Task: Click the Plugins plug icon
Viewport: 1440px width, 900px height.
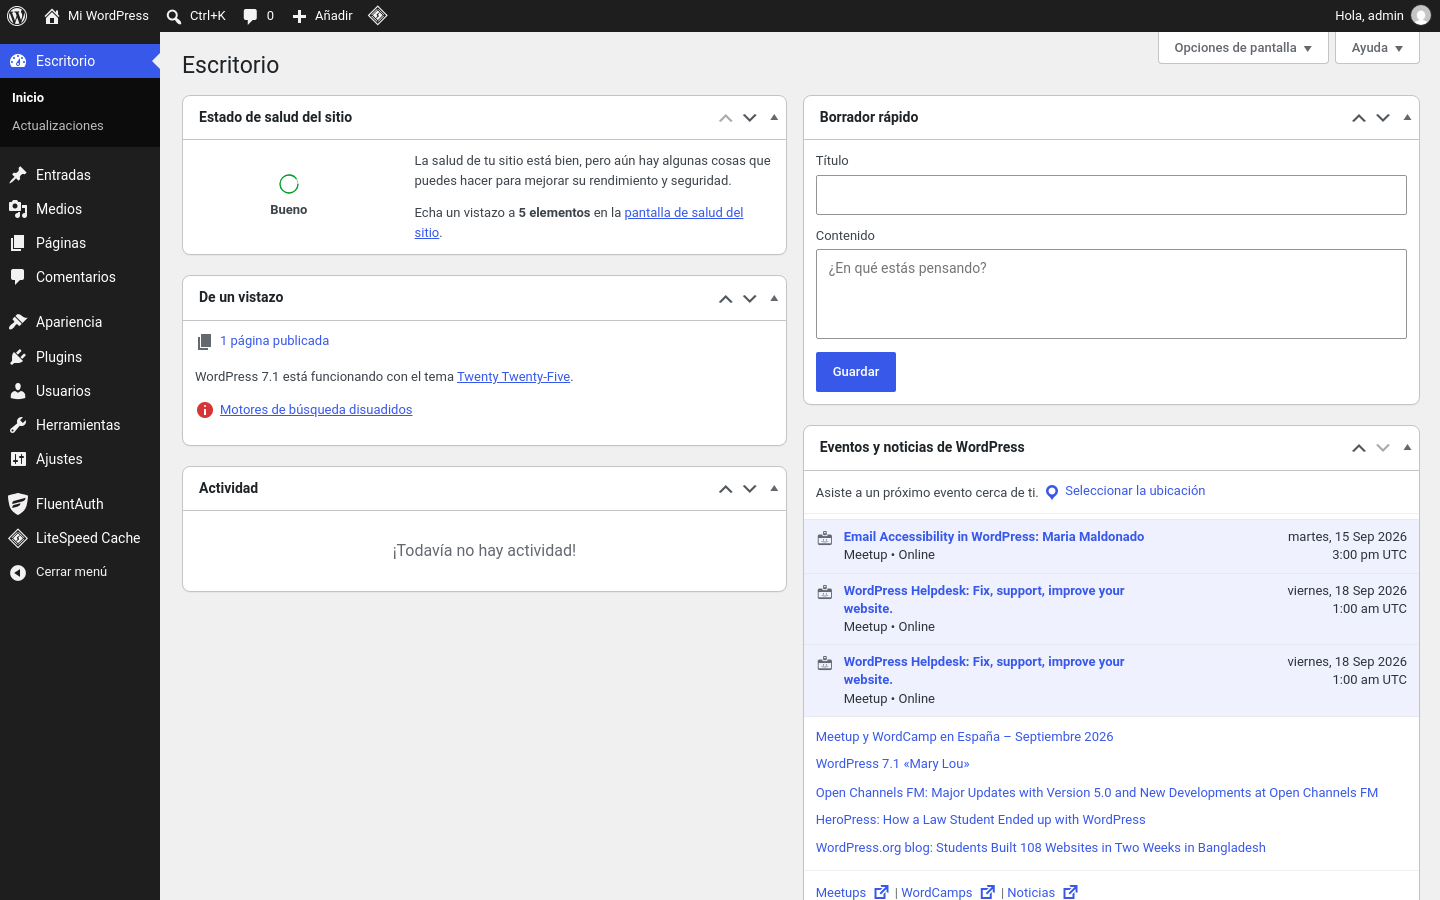Action: click(18, 357)
